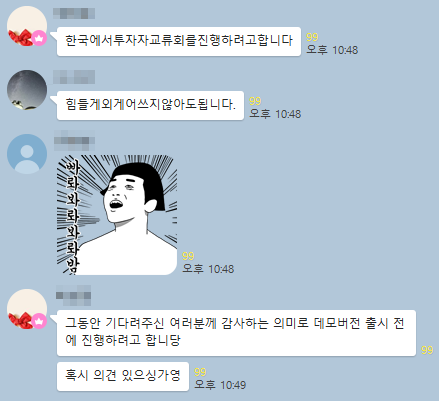Click the yellow 99 beside 혹시 의견 message
The height and width of the screenshot is (401, 439).
click(x=200, y=372)
